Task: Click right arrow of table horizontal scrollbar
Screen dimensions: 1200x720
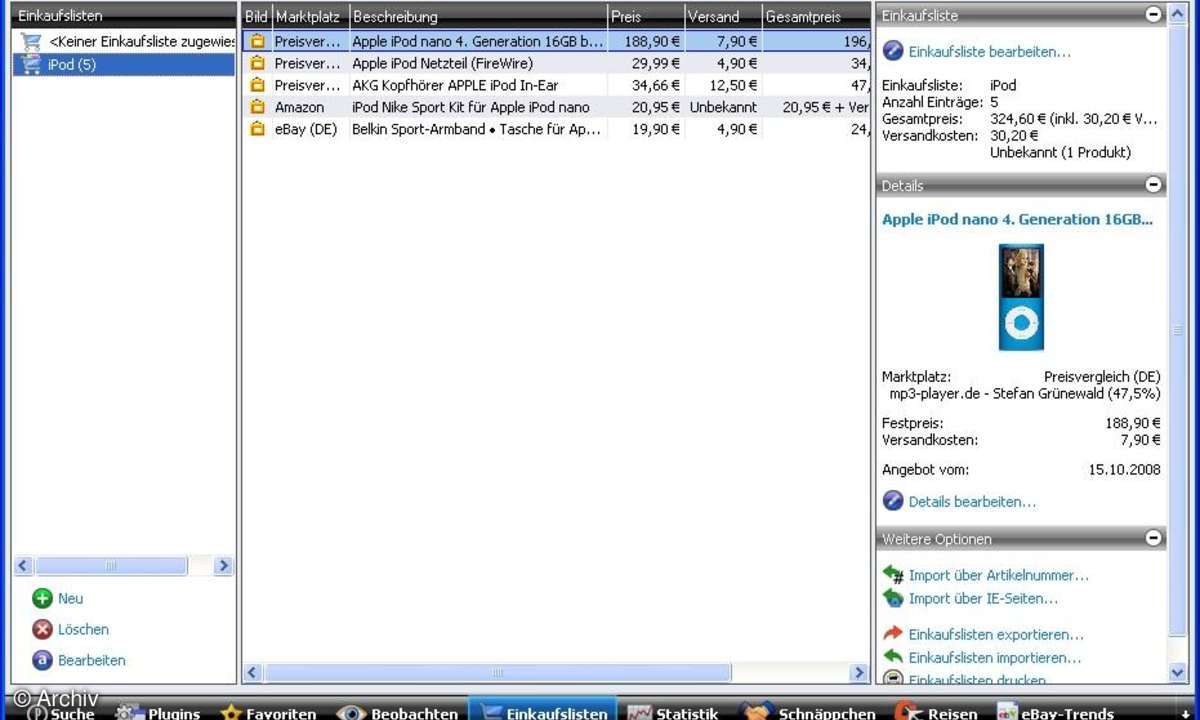Action: pos(859,673)
